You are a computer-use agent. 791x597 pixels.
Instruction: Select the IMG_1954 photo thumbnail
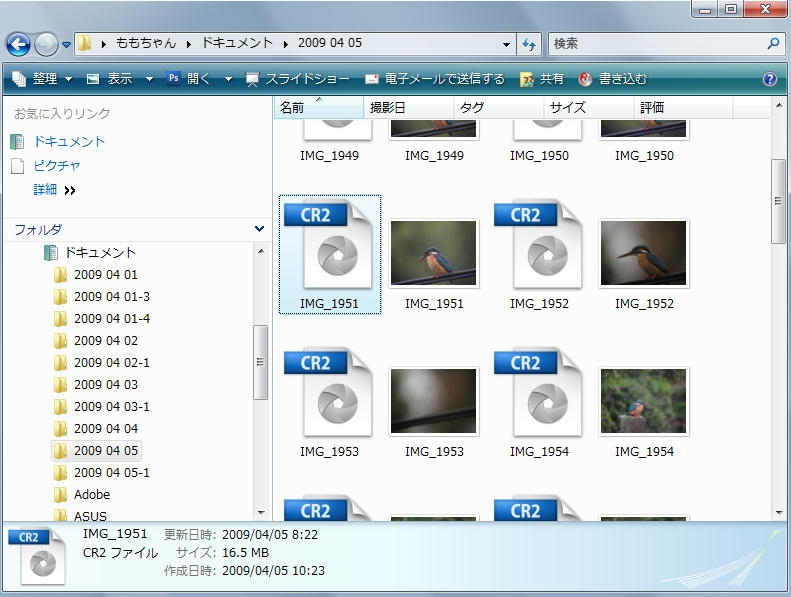(x=643, y=401)
